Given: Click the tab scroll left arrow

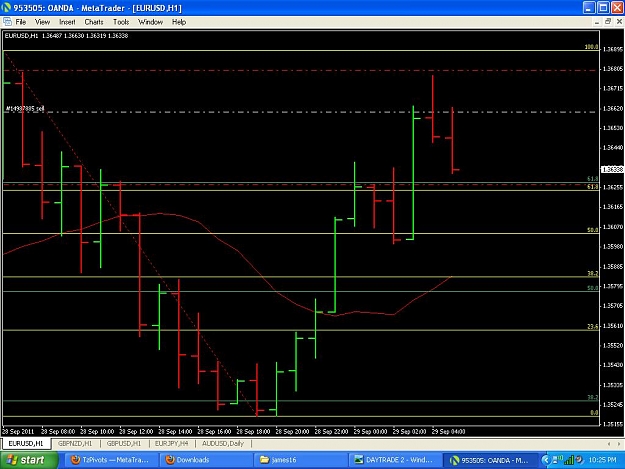Looking at the screenshot, I should [609, 443].
